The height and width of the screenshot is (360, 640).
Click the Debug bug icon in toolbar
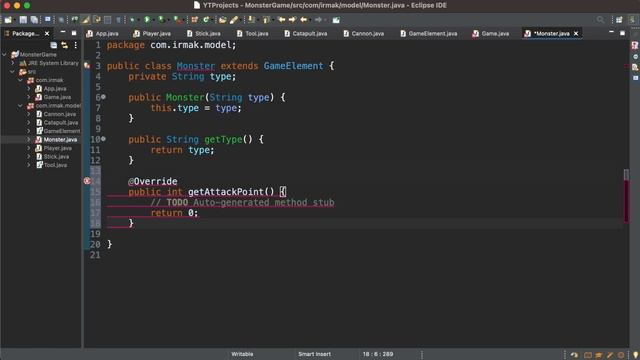click(133, 20)
